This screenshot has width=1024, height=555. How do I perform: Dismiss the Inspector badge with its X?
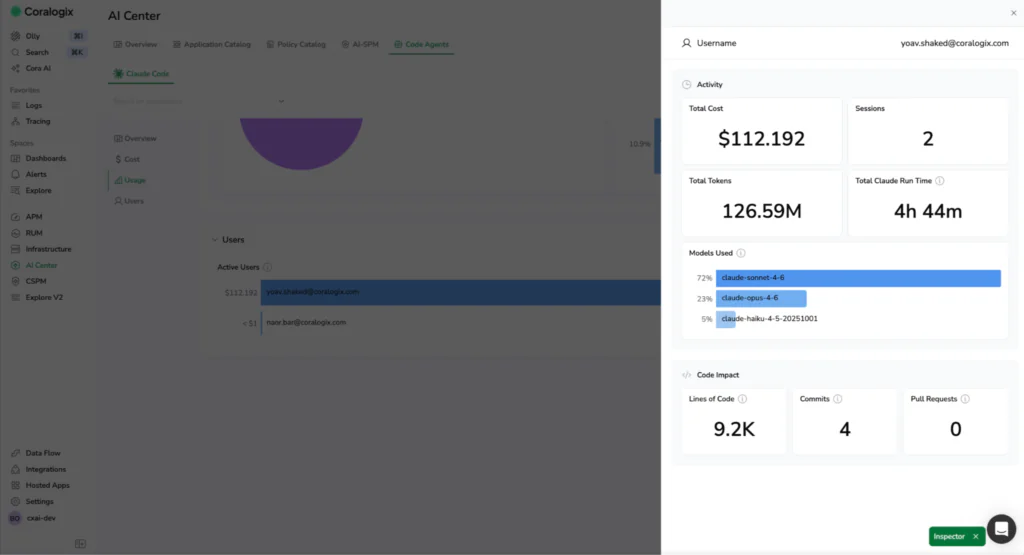[x=976, y=537]
